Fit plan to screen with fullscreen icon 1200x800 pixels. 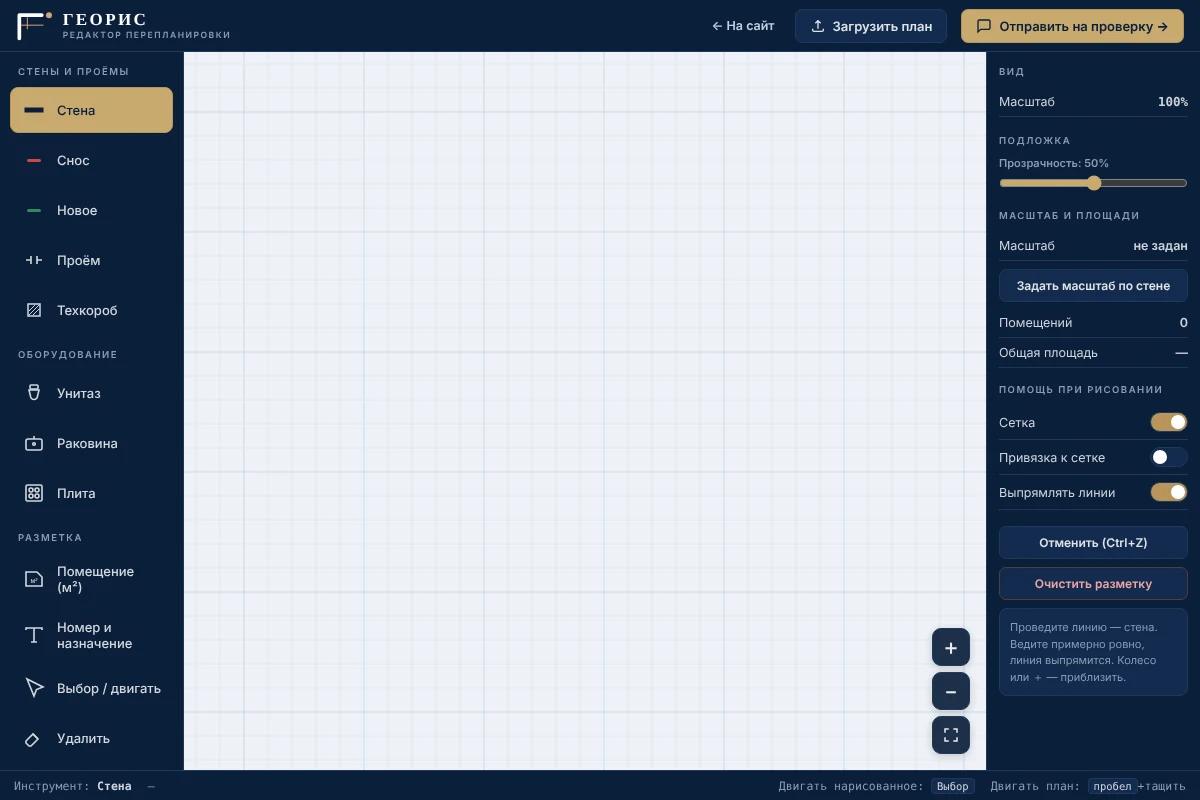(951, 735)
